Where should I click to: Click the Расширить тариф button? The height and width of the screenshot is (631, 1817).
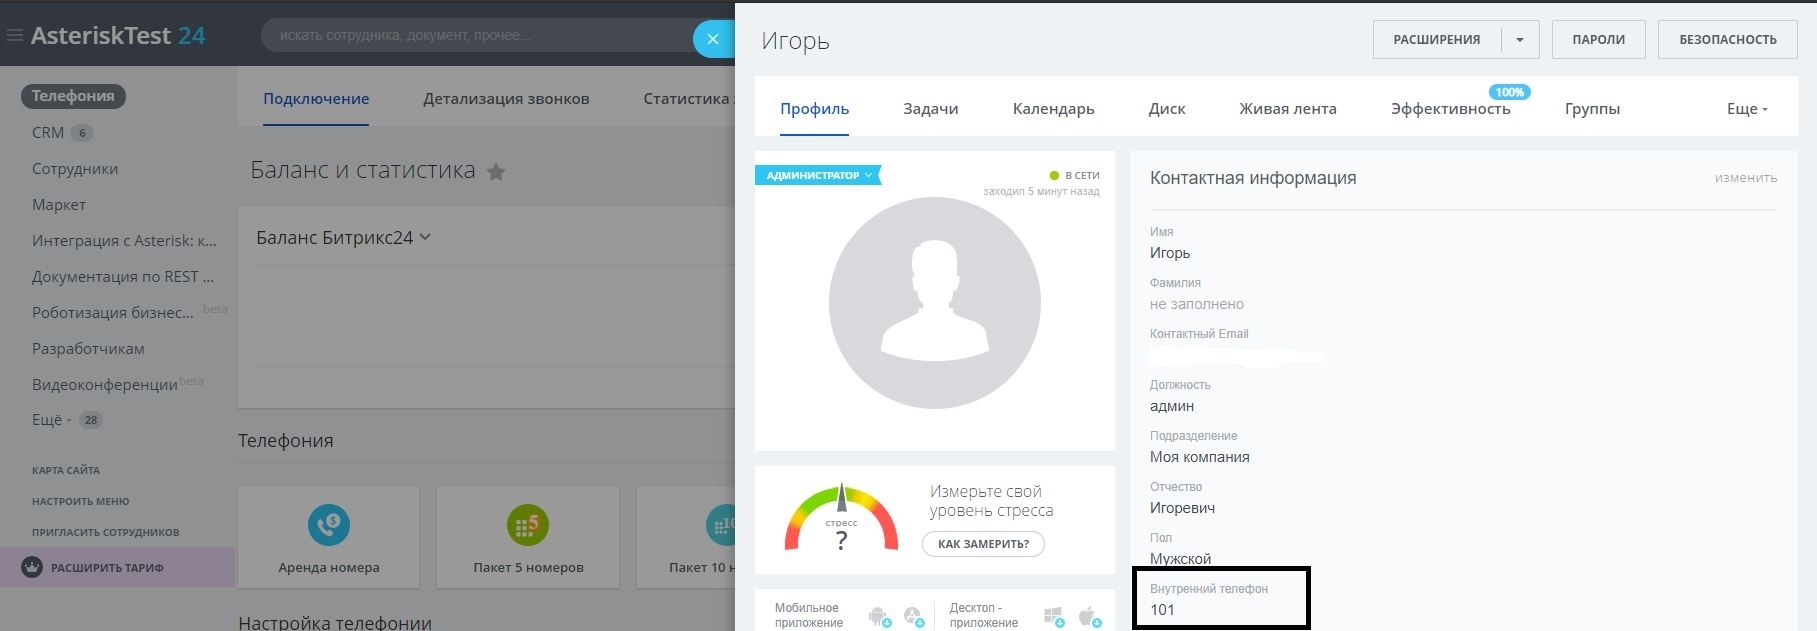tap(117, 567)
